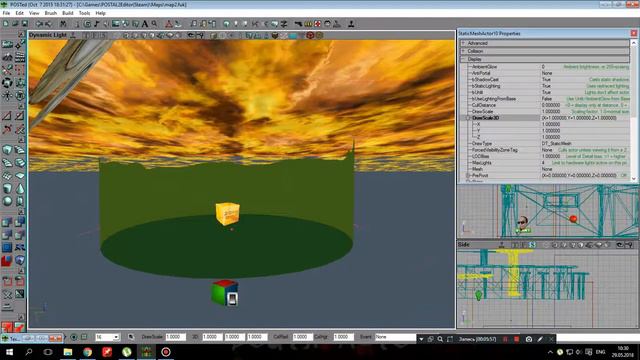Expand the PrePivot property node
This screenshot has width=640, height=360.
click(x=468, y=176)
